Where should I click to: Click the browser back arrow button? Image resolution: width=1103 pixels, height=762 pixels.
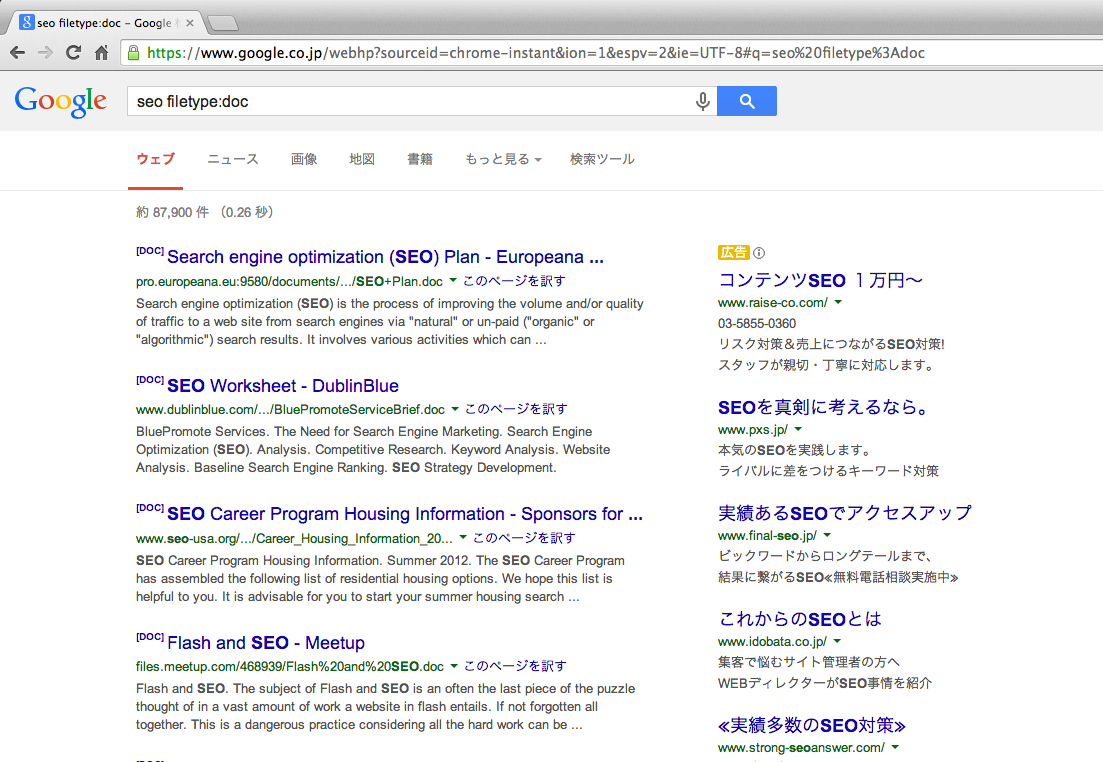[x=18, y=53]
